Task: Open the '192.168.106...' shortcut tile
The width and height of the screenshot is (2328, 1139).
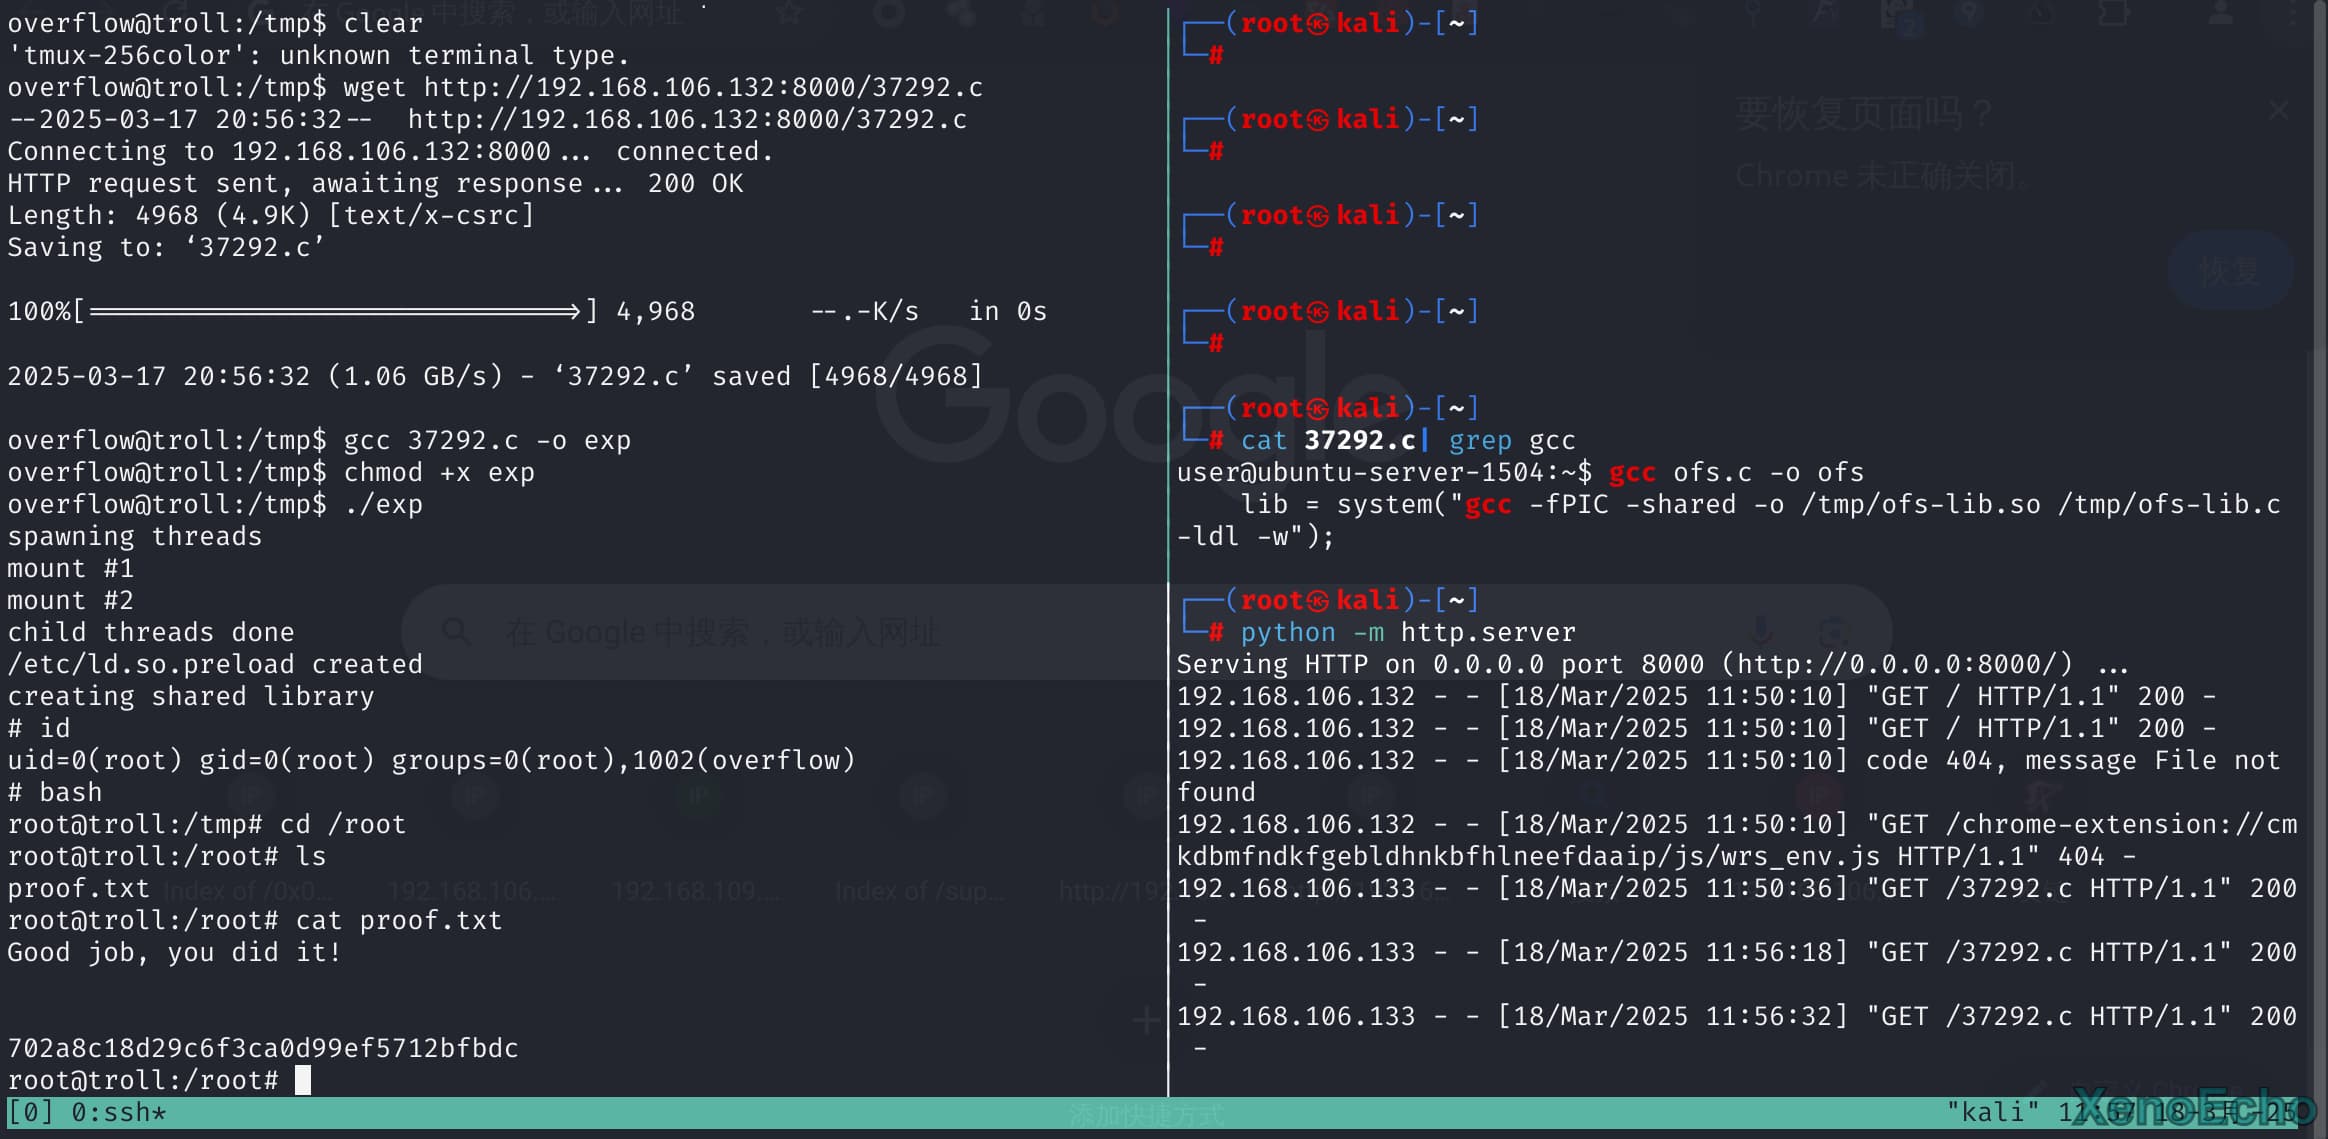Action: (x=472, y=889)
